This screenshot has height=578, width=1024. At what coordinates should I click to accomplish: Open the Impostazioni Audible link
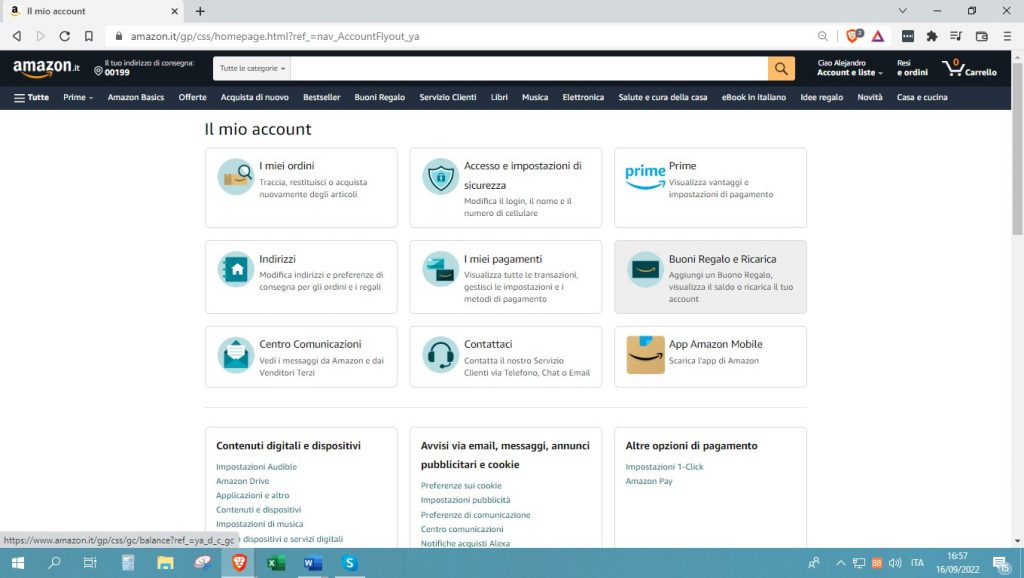(256, 467)
